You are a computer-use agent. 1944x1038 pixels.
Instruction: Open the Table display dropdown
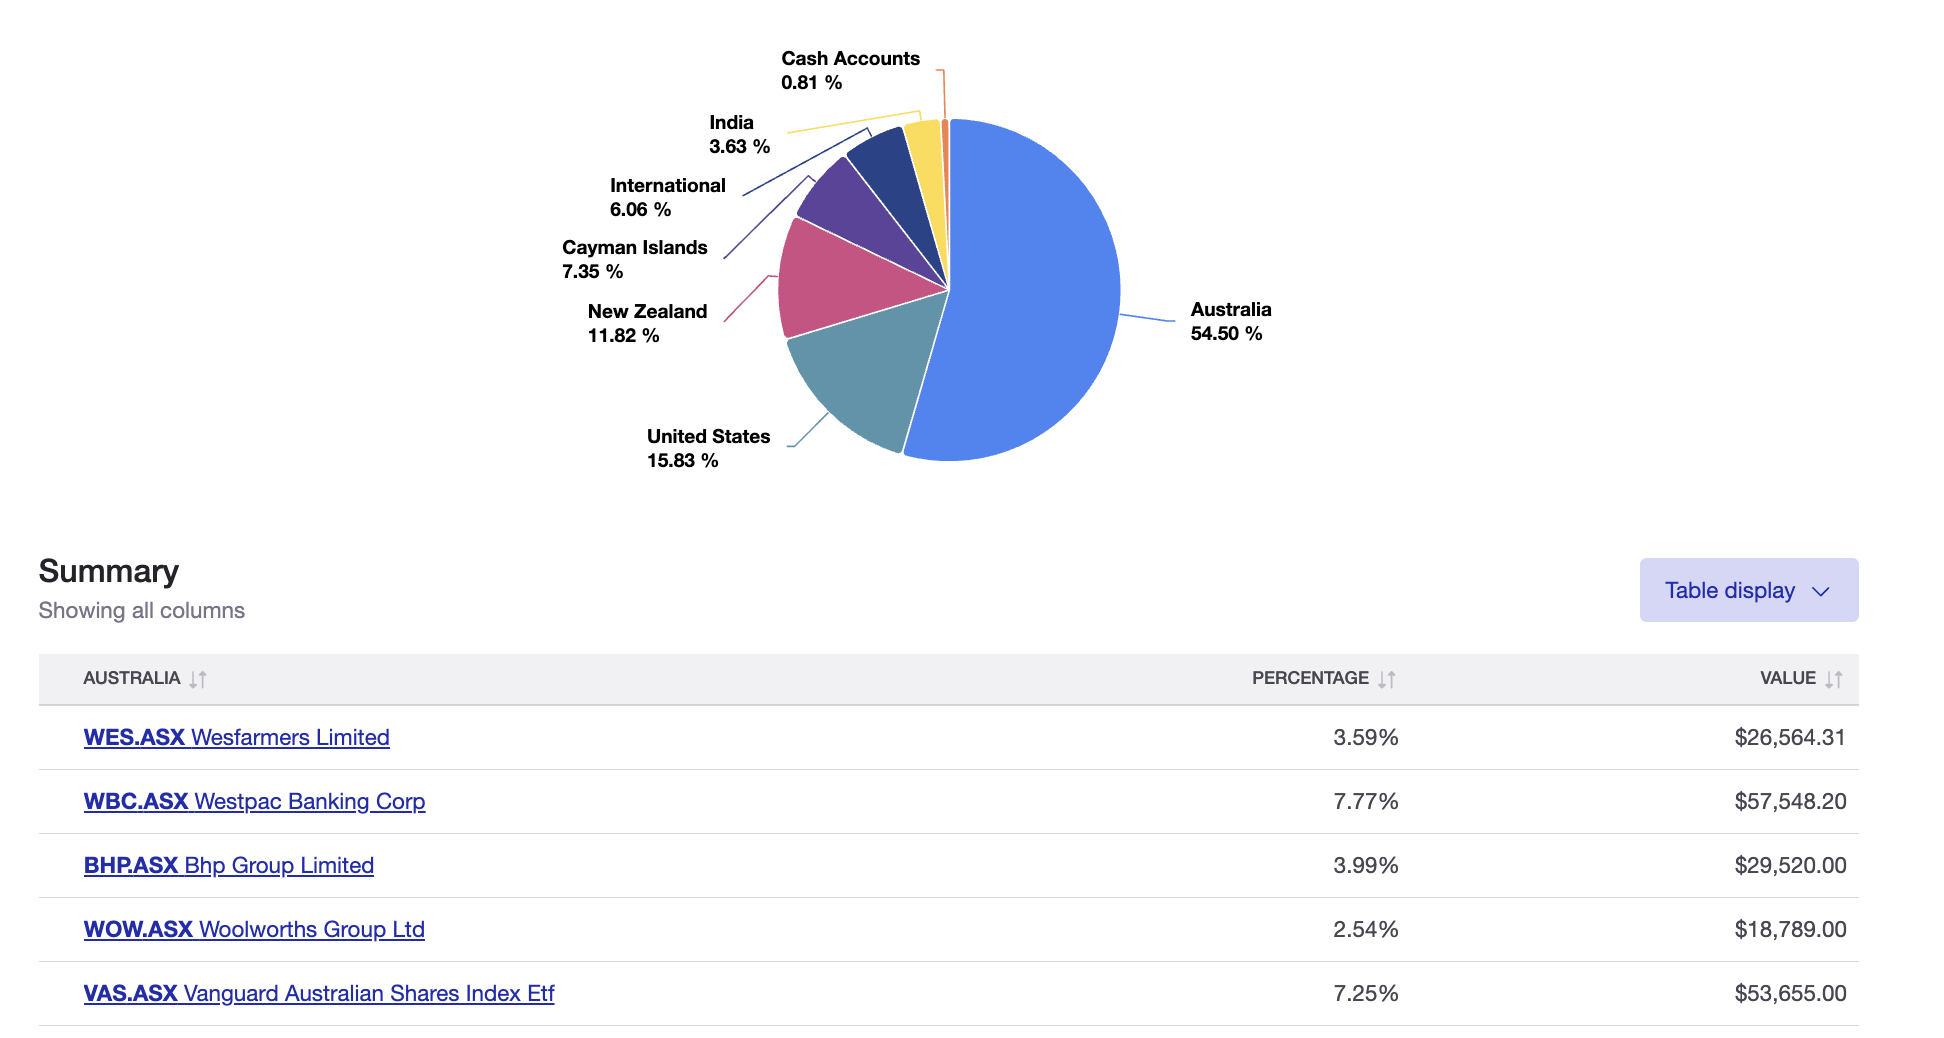[x=1747, y=590]
